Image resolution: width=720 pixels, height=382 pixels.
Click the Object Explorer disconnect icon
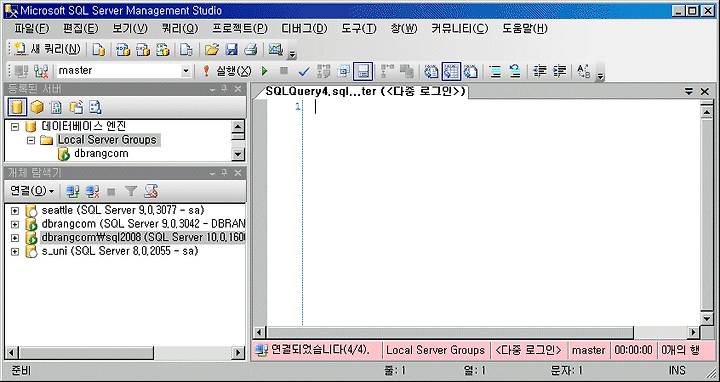pyautogui.click(x=92, y=191)
